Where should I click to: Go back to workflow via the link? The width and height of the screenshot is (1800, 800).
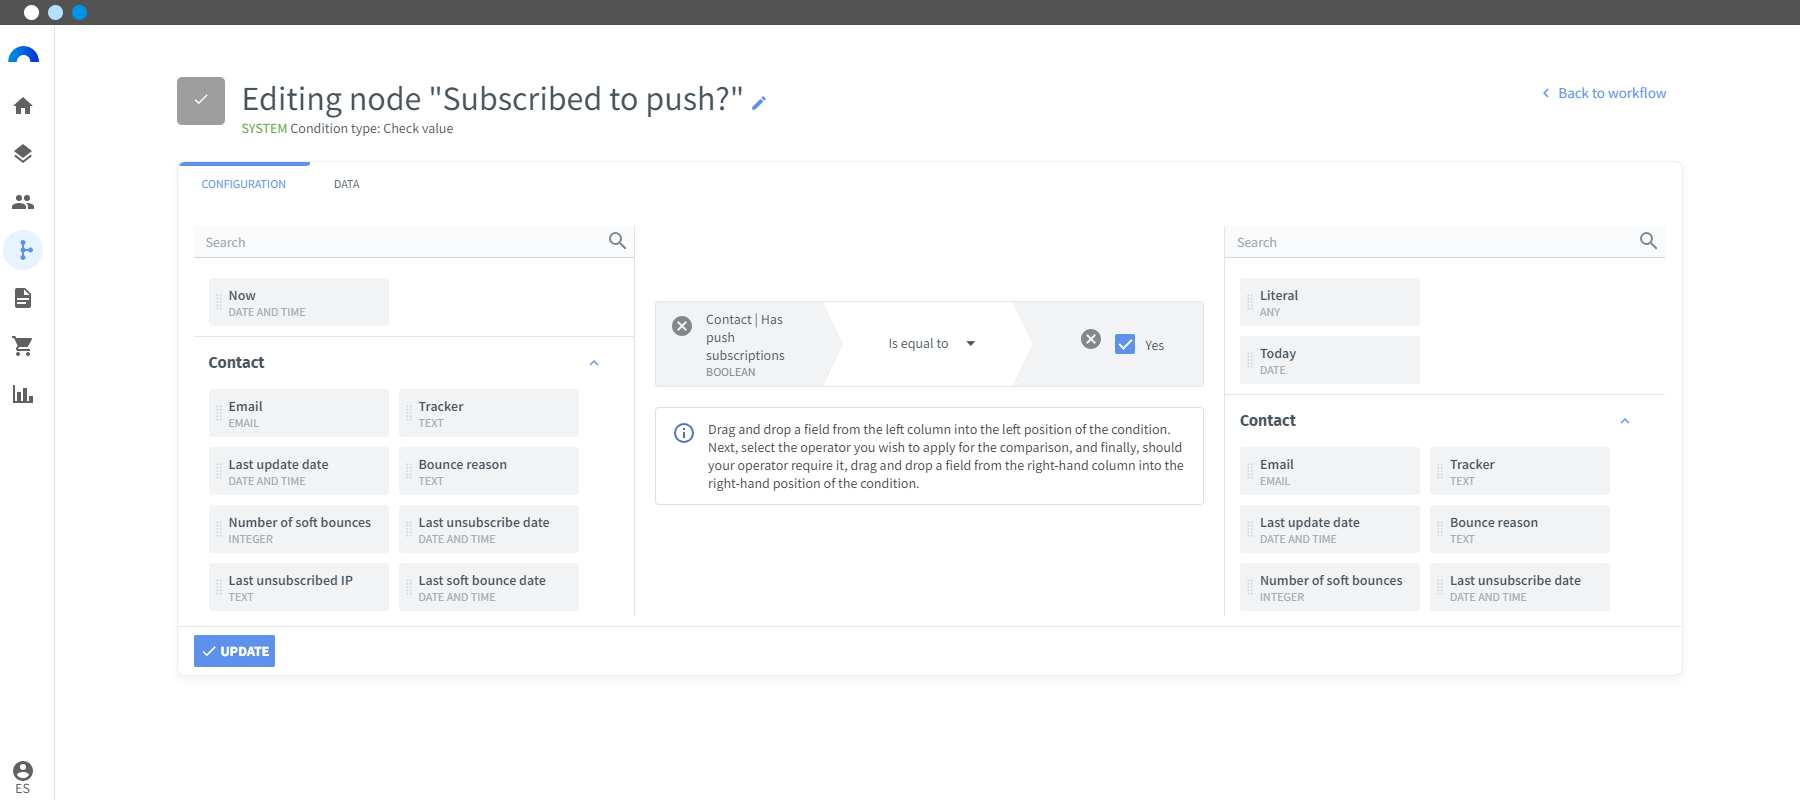[1604, 93]
